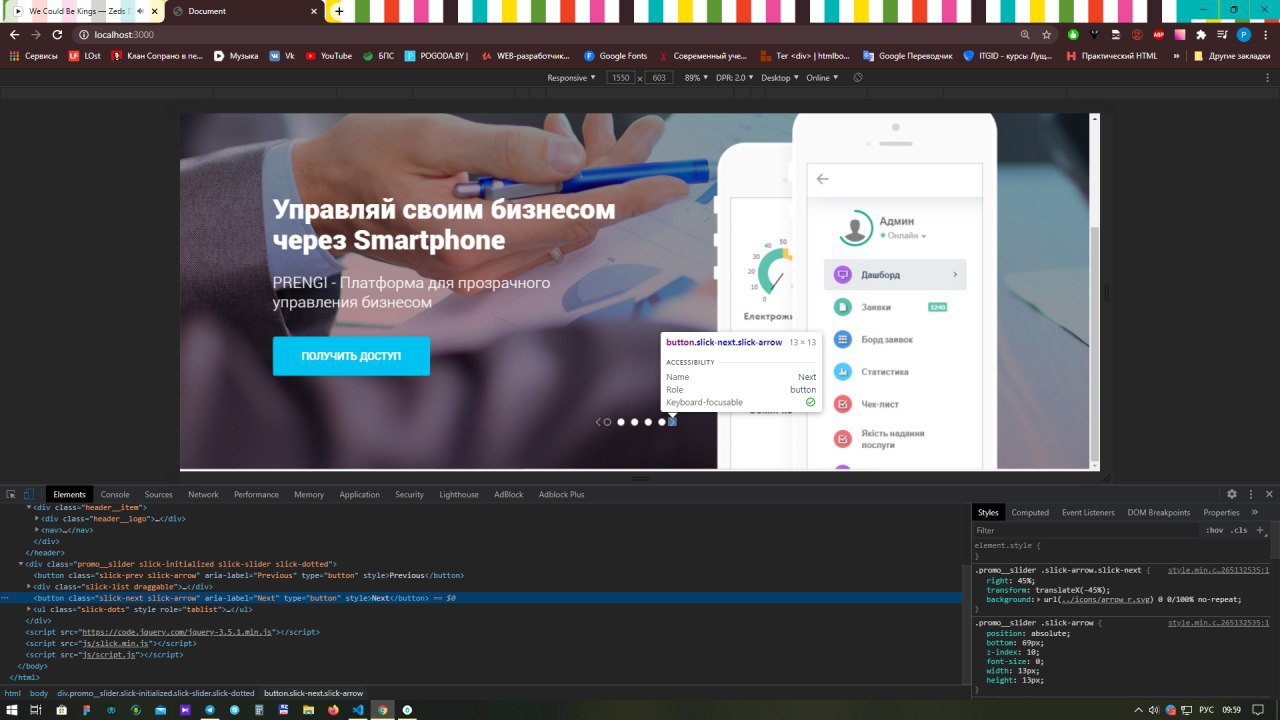Open the 89% zoom dropdown

coord(696,78)
